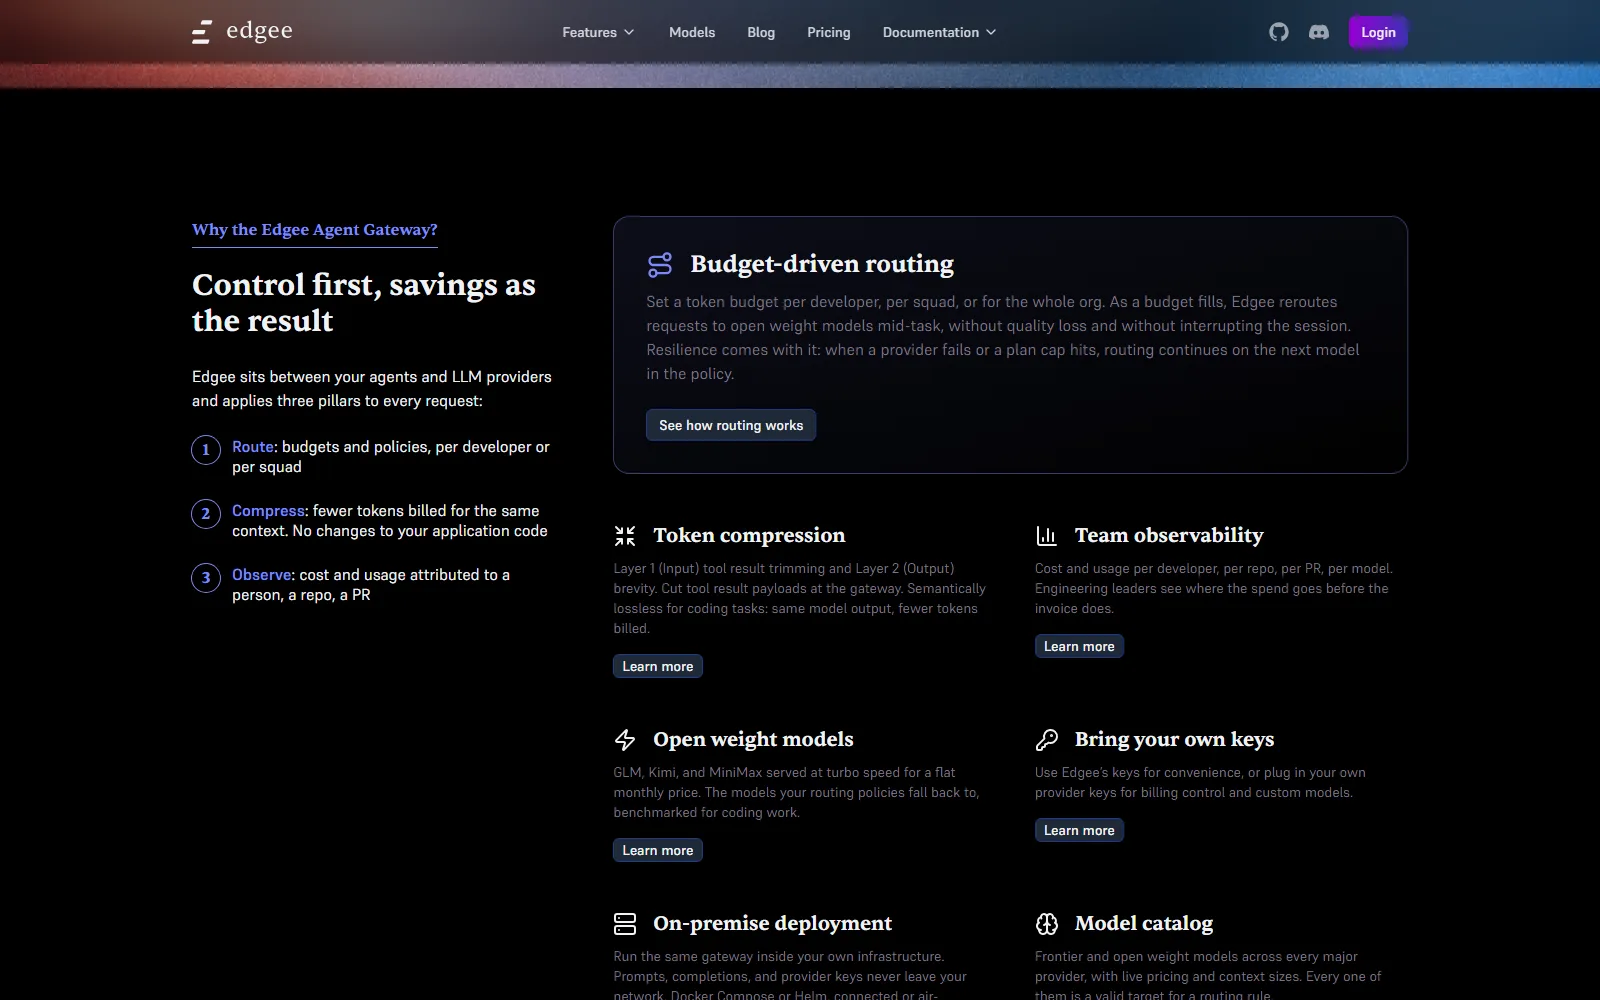
Task: Click Learn more under Bring your own keys
Action: coord(1079,830)
